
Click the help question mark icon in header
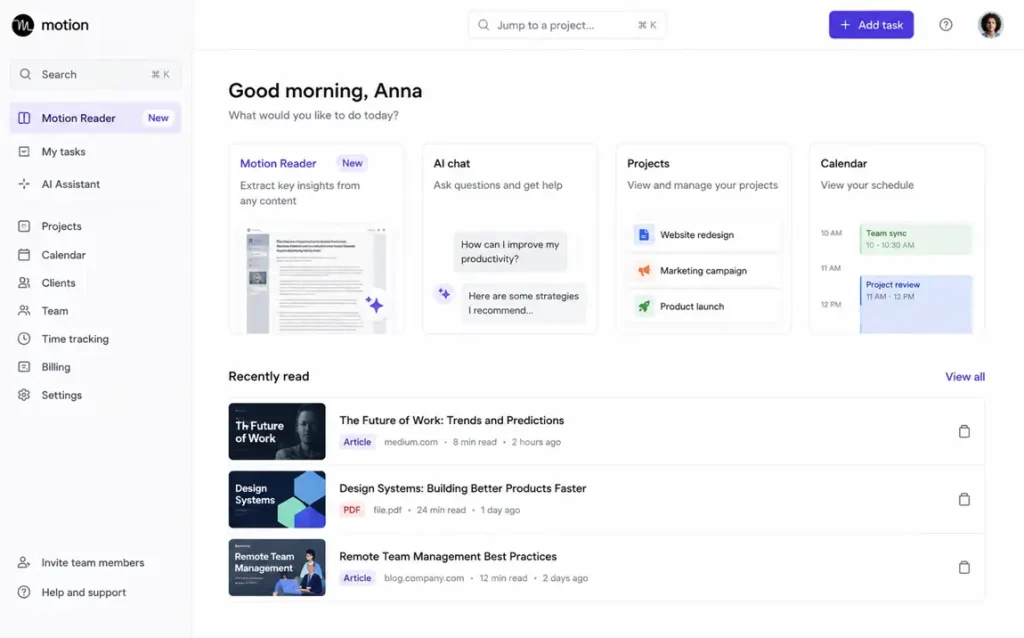pyautogui.click(x=946, y=25)
